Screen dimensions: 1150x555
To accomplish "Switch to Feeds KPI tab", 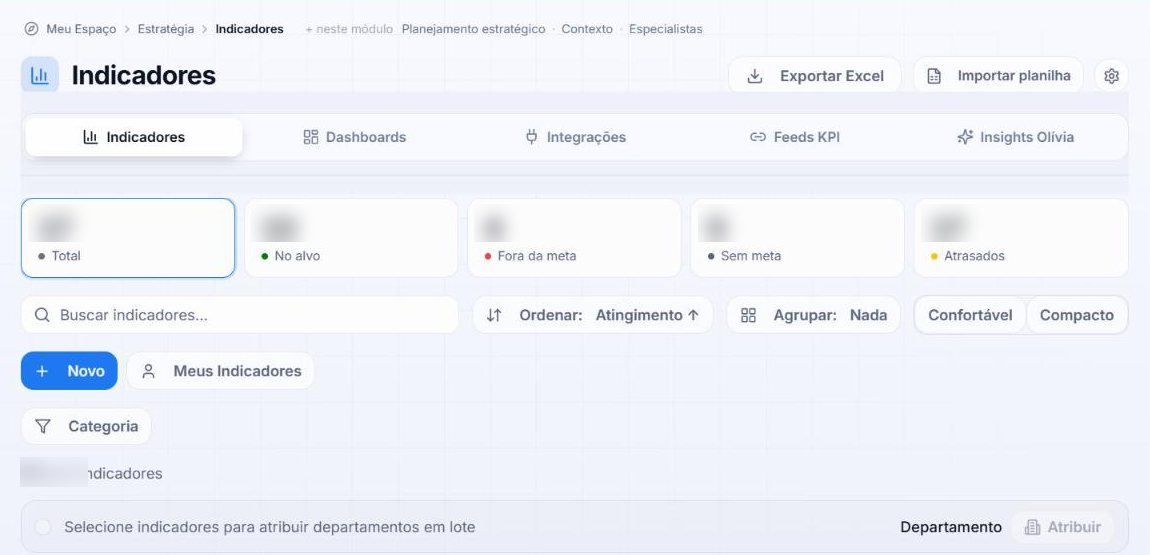I will [795, 137].
